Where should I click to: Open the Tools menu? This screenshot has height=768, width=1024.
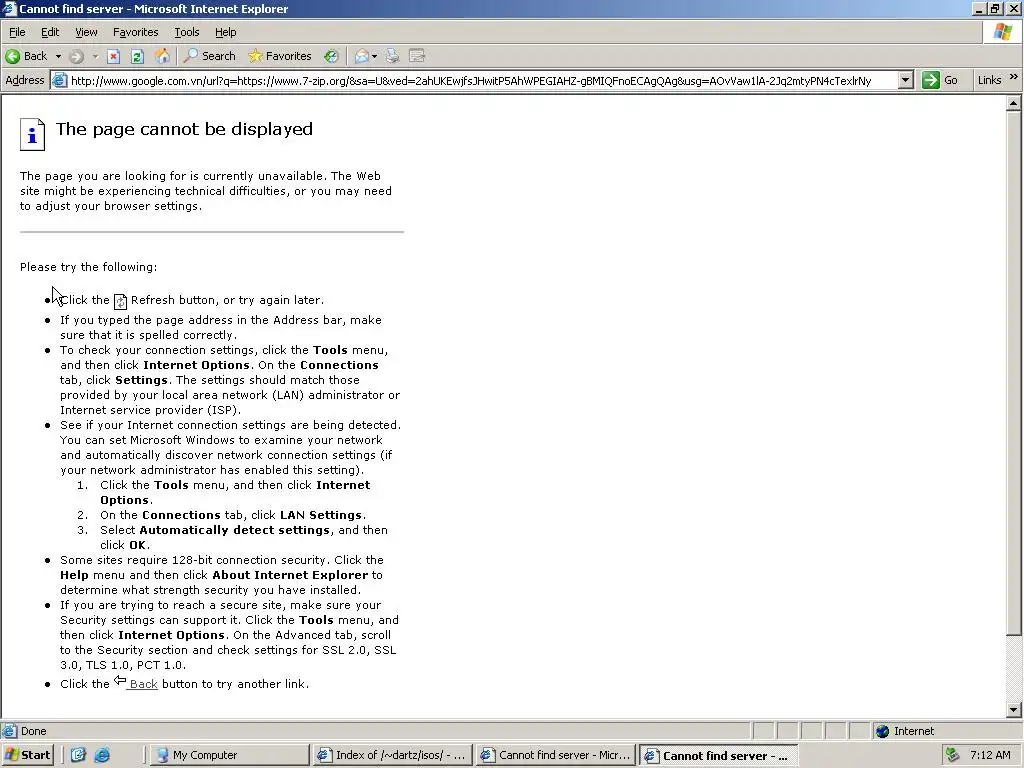[x=186, y=32]
